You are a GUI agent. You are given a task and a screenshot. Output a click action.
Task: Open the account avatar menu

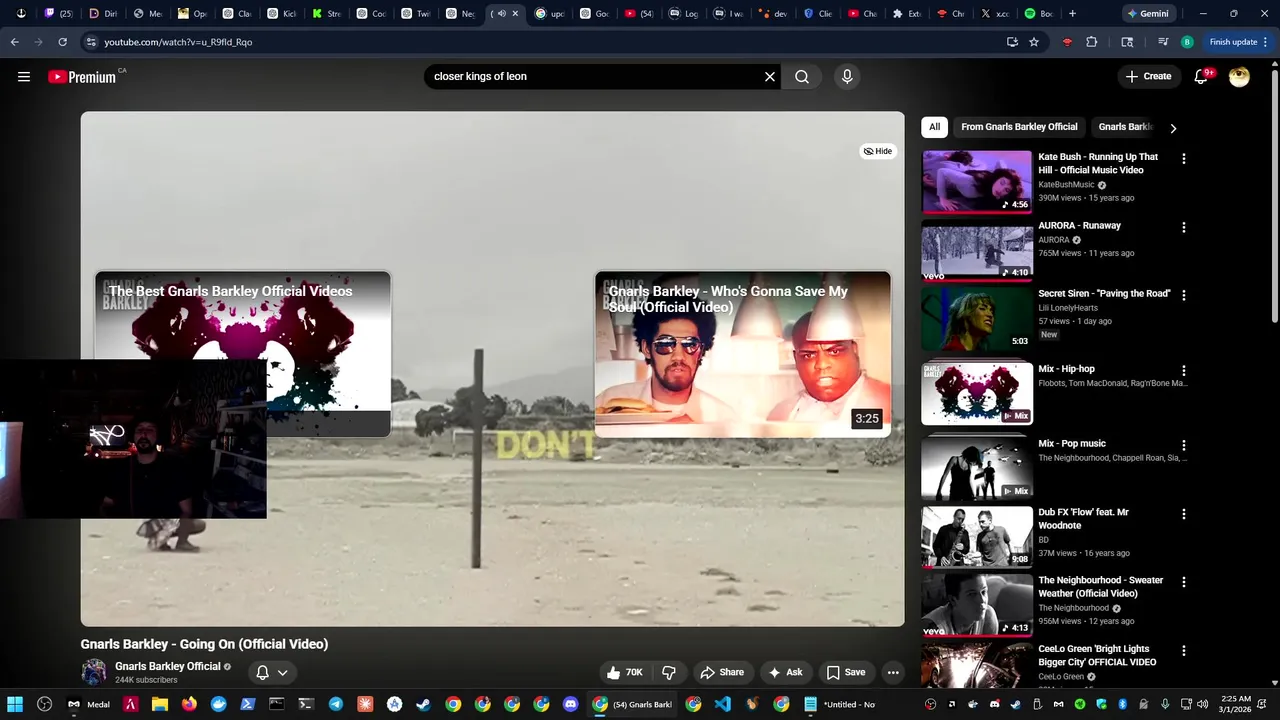(1239, 76)
